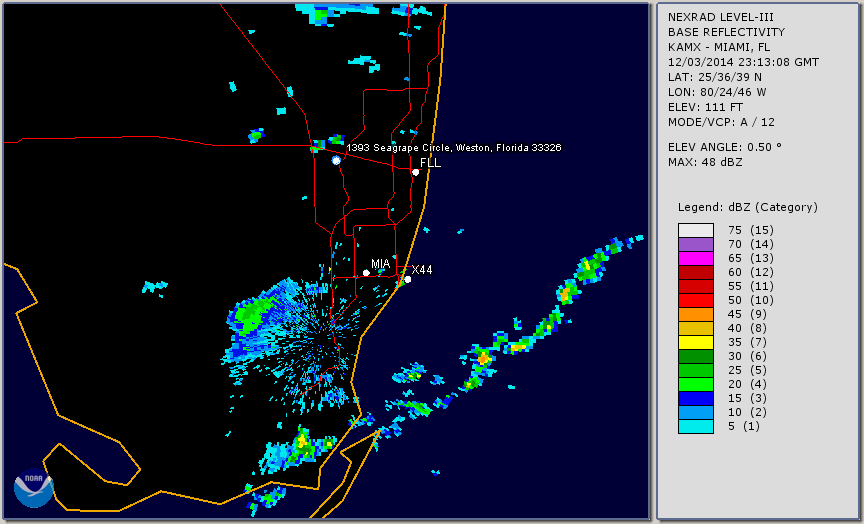Click the 'ELEV ANGLE: 0.50' text

[x=725, y=147]
